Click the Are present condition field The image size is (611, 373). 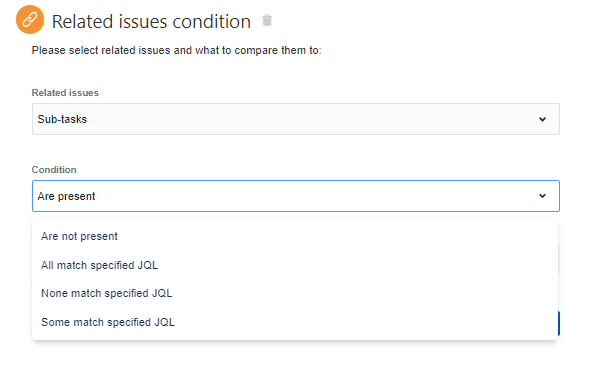point(296,196)
